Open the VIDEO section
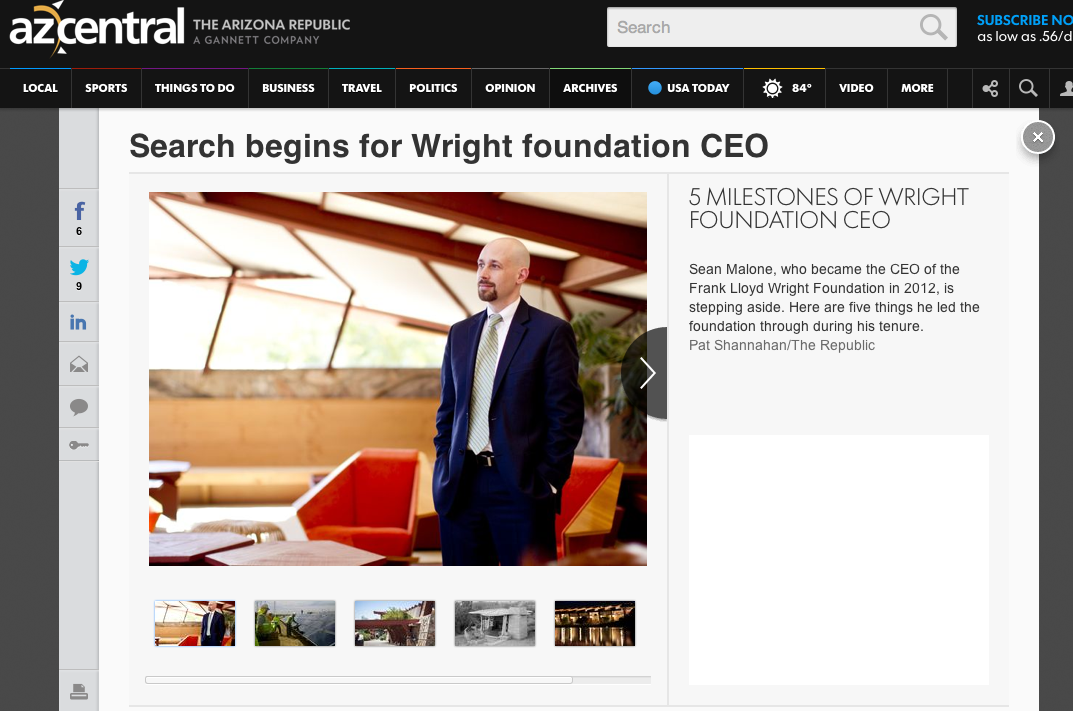The image size is (1073, 711). point(856,88)
